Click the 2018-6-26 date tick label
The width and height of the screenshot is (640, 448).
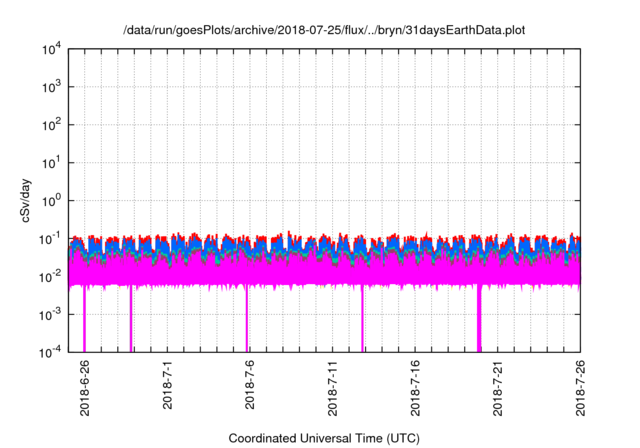[x=85, y=388]
